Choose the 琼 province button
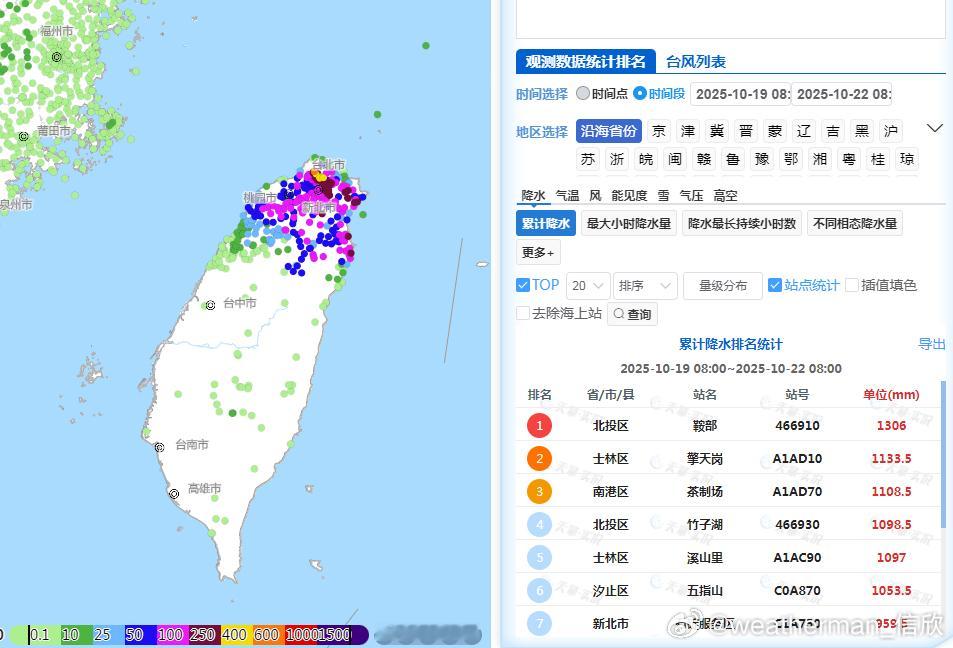 click(x=907, y=159)
